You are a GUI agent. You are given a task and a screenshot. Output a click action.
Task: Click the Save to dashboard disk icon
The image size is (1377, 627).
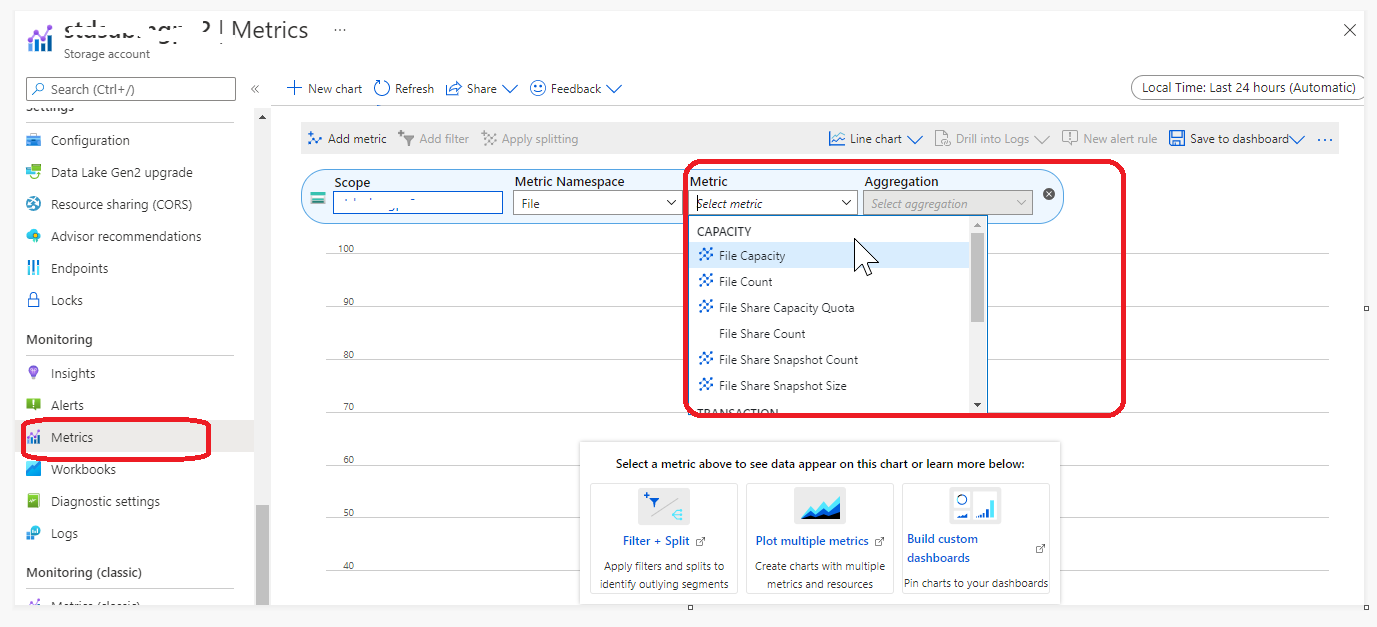(x=1177, y=139)
